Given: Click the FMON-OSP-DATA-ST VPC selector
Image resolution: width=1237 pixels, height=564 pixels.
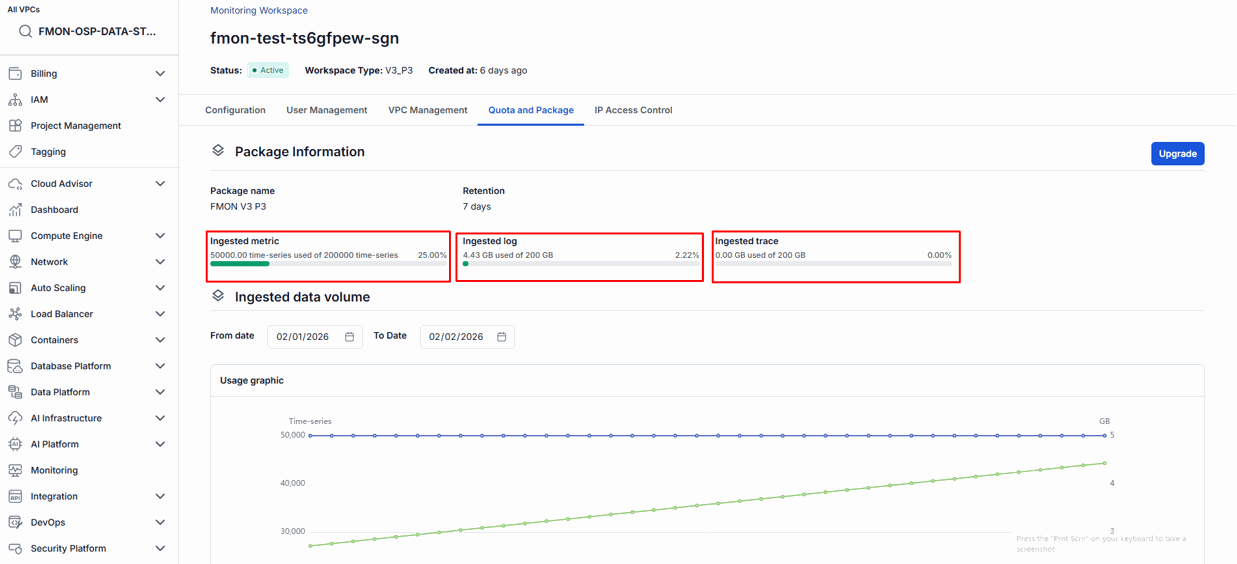Looking at the screenshot, I should [x=89, y=31].
